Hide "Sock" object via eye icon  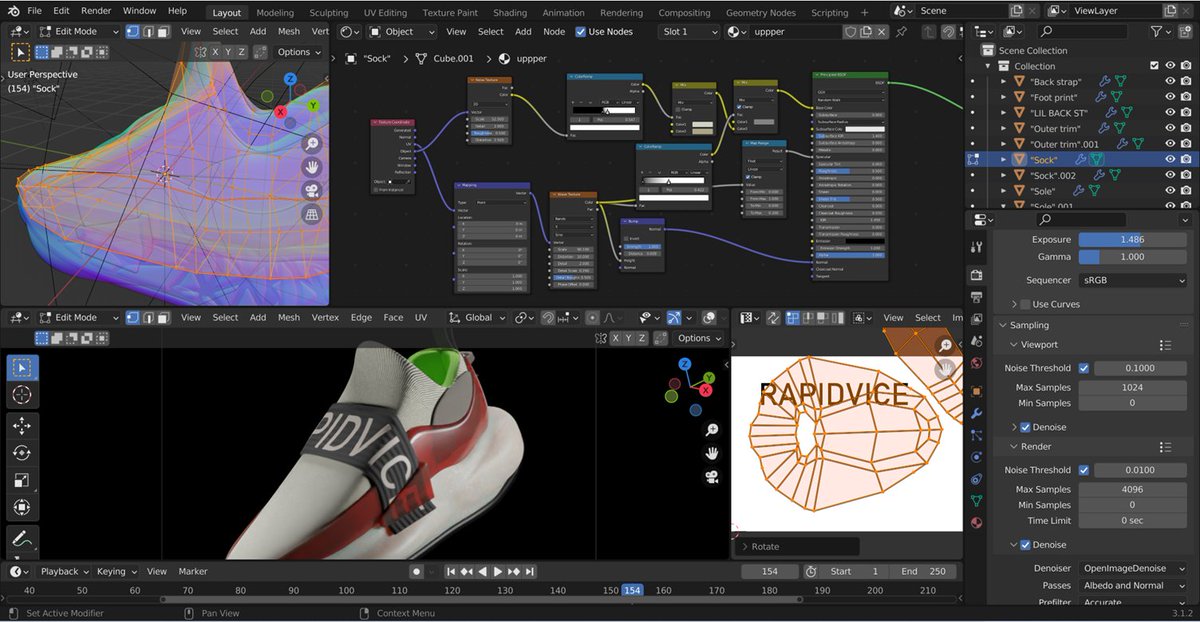pyautogui.click(x=1170, y=159)
